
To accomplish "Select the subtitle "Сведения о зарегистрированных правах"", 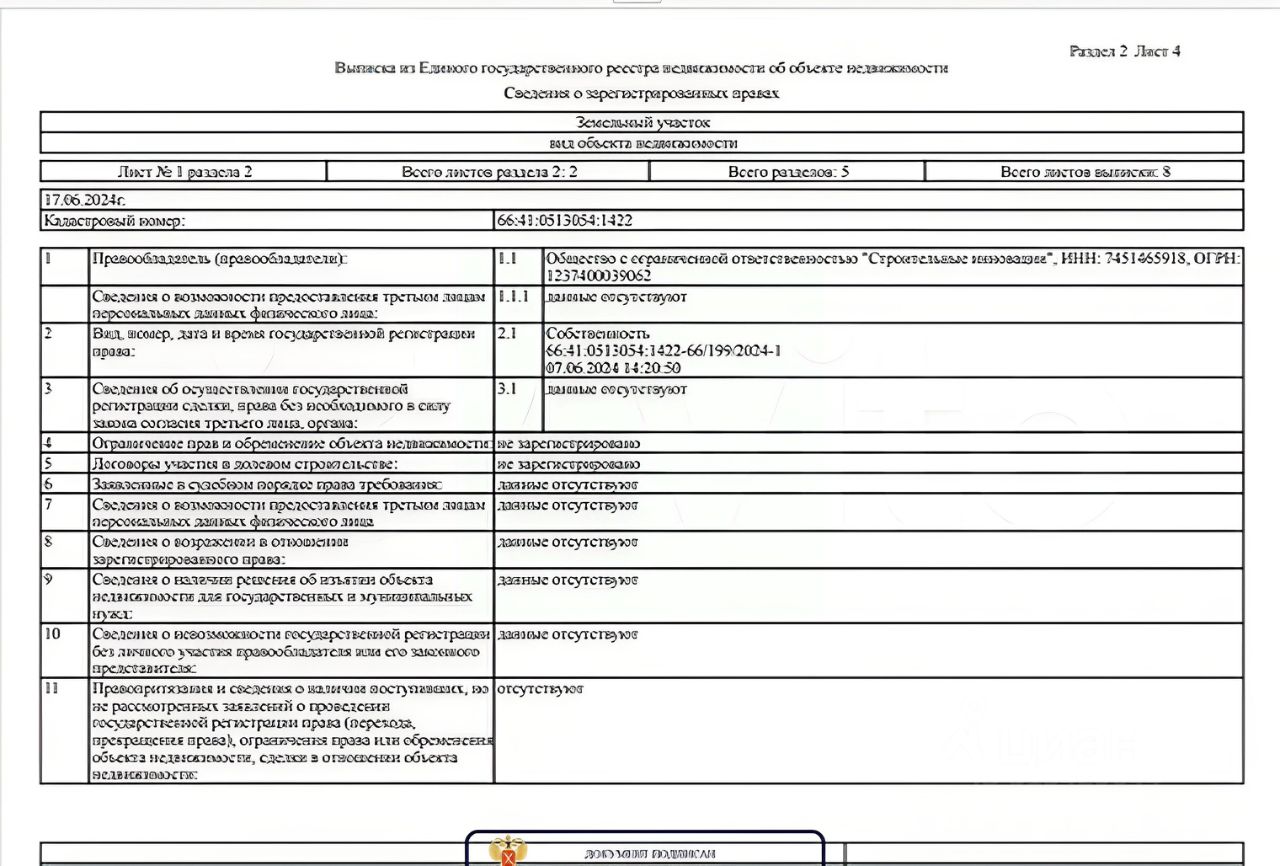I will point(641,93).
